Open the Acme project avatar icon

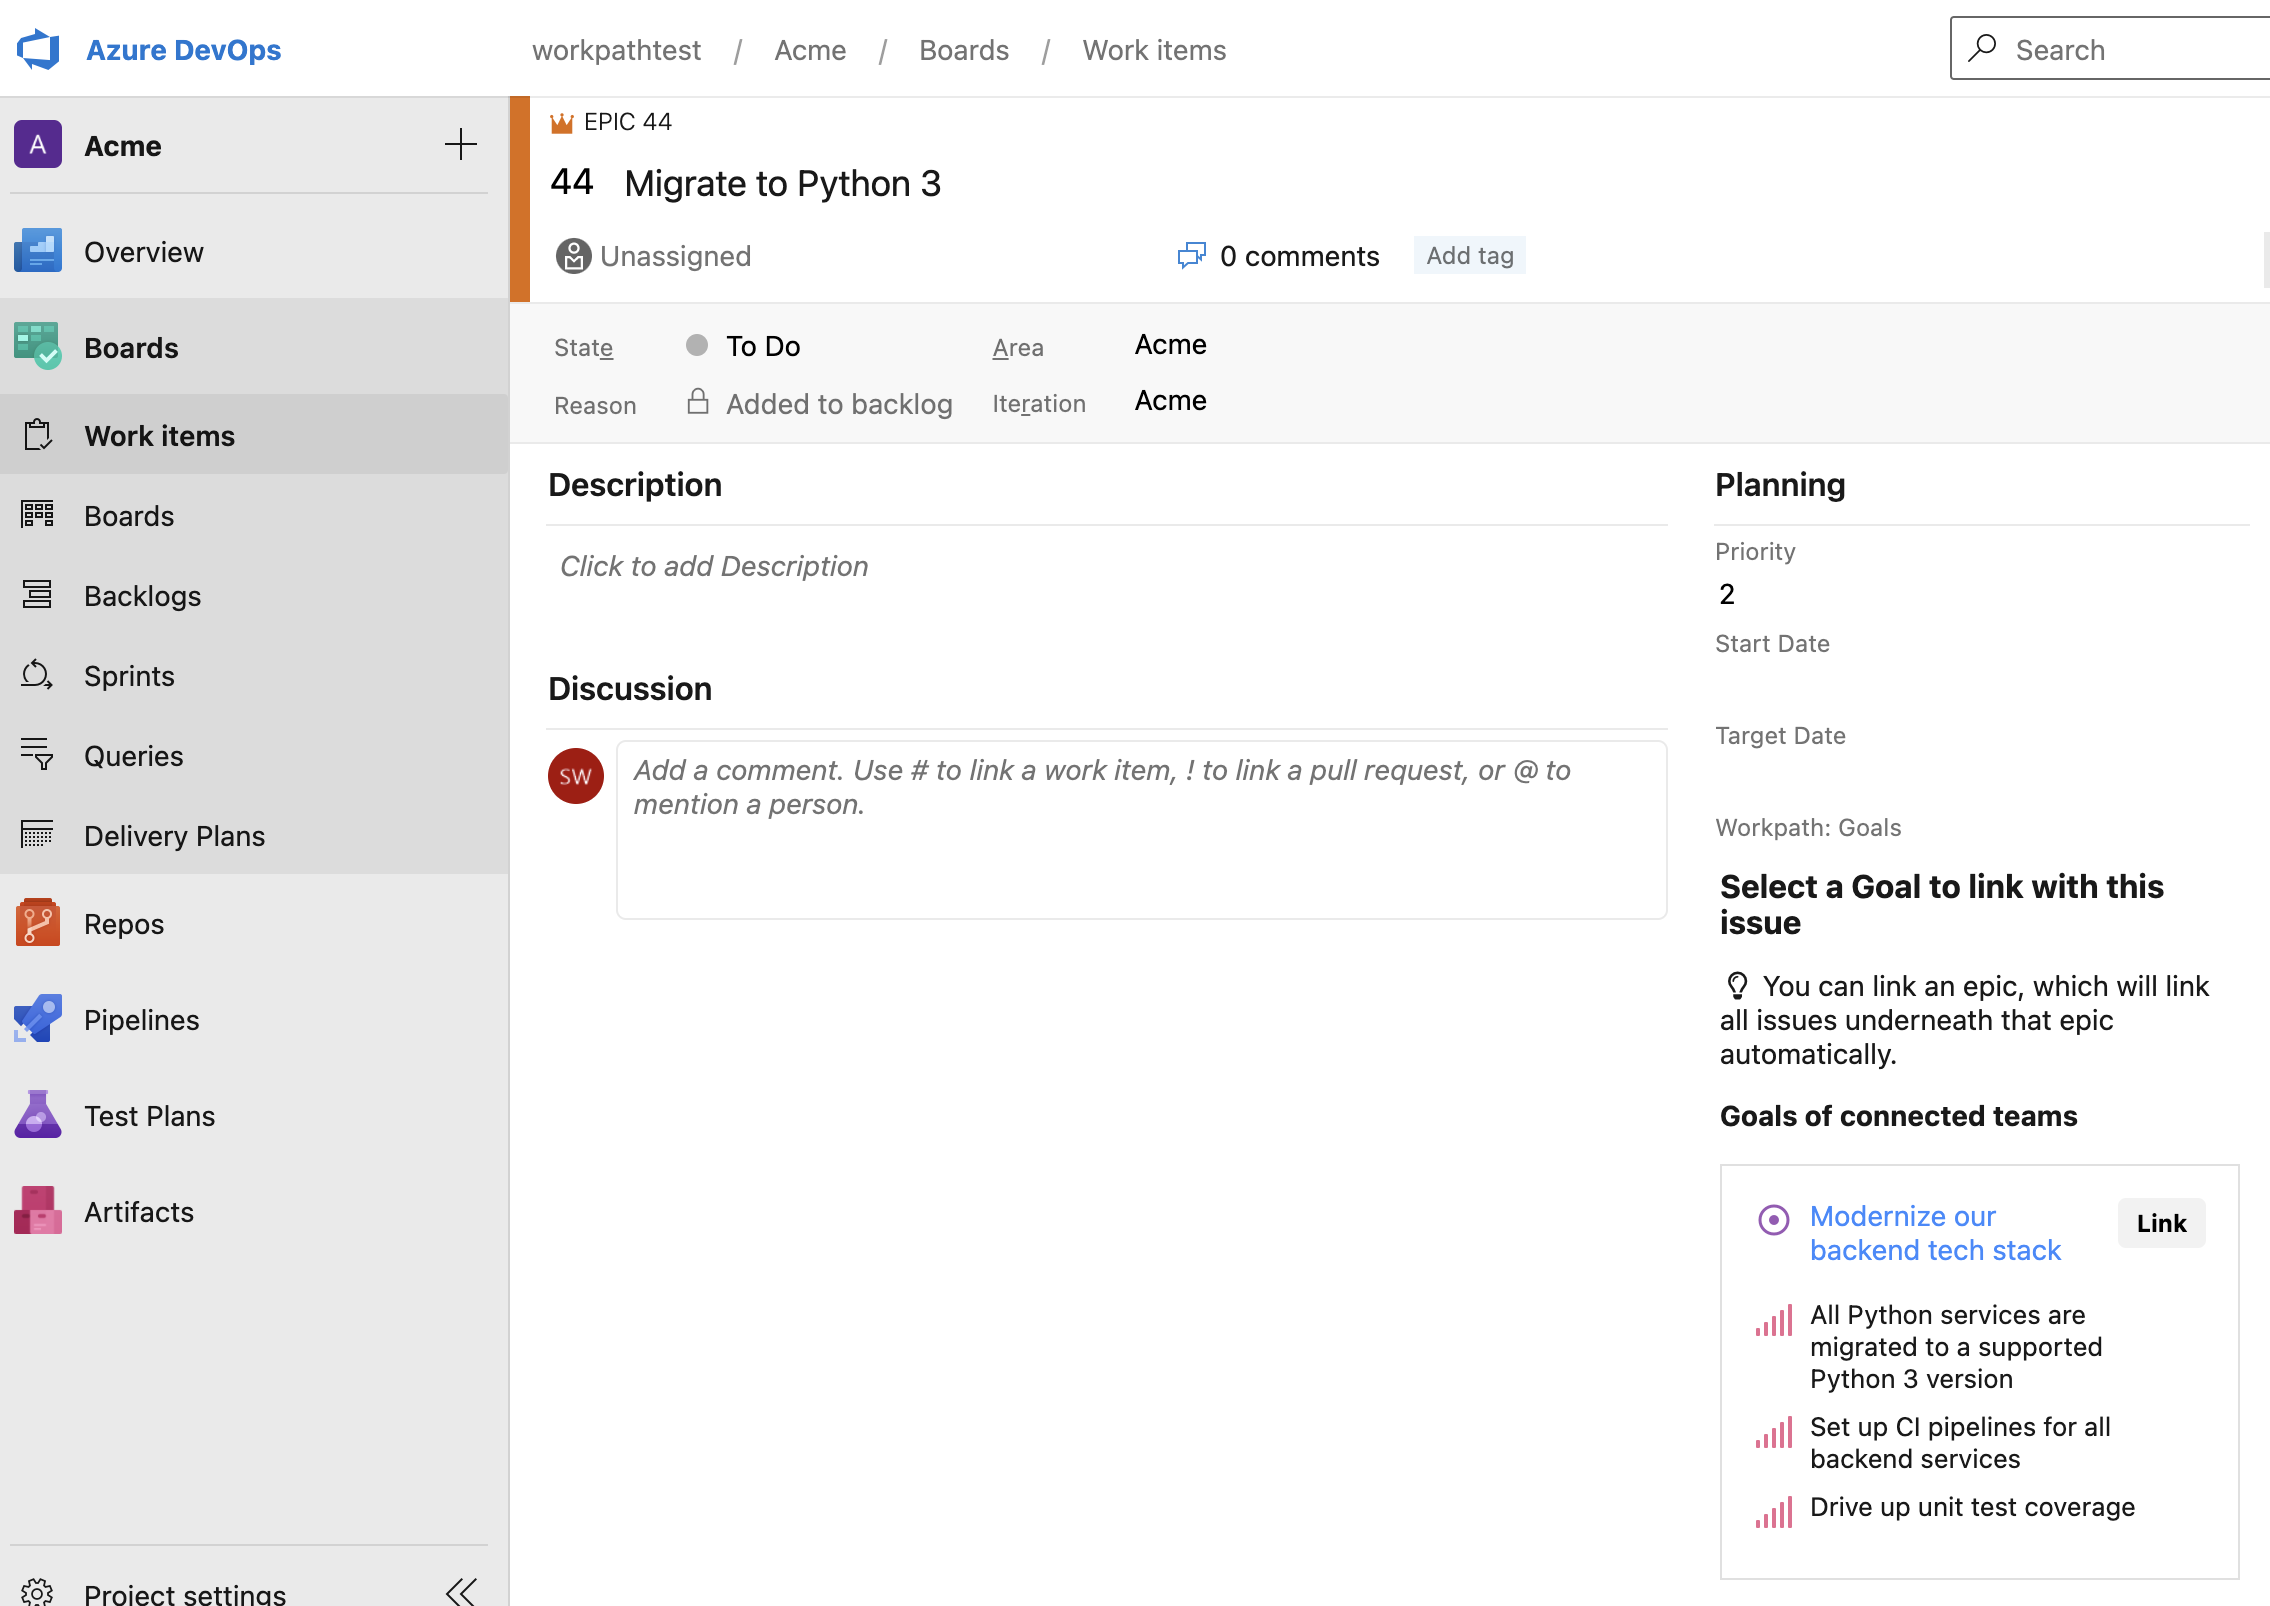(38, 145)
